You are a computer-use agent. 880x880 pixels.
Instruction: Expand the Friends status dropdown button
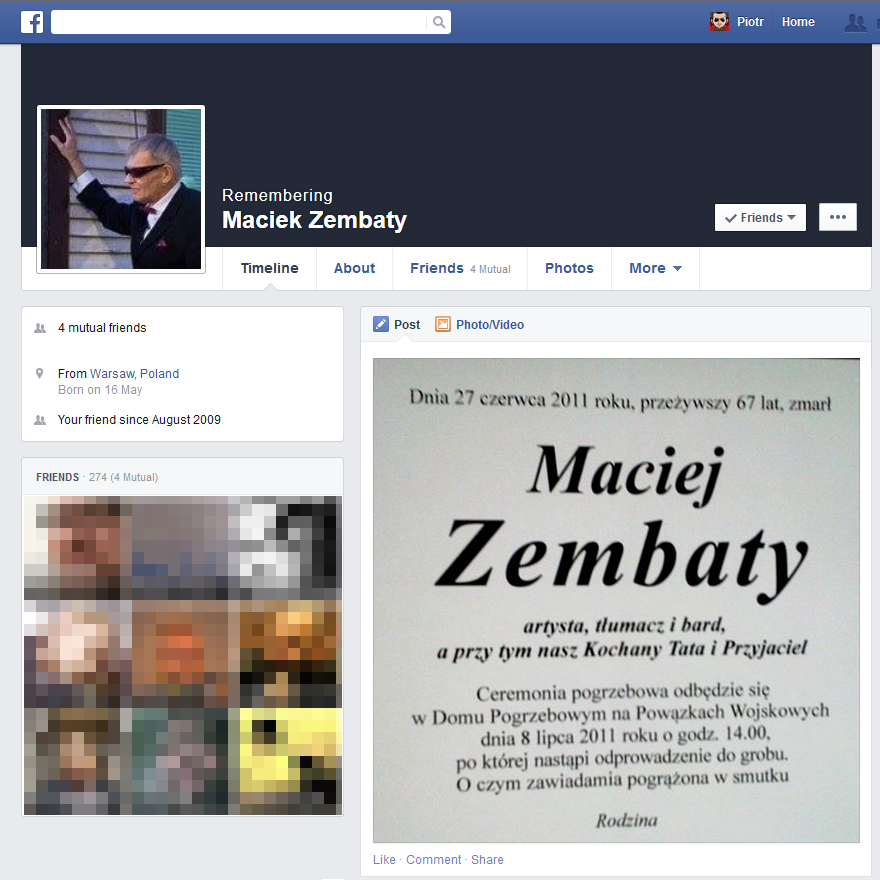click(x=760, y=218)
